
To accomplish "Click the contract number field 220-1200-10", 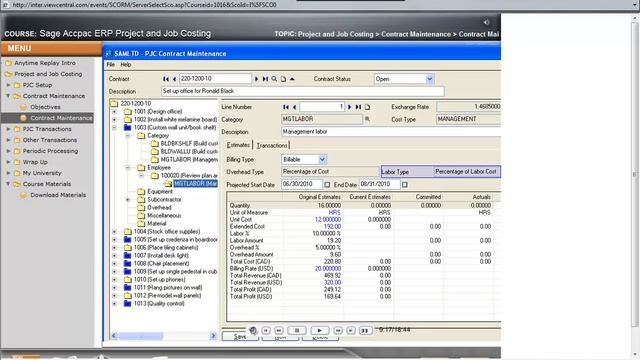I will (215, 79).
